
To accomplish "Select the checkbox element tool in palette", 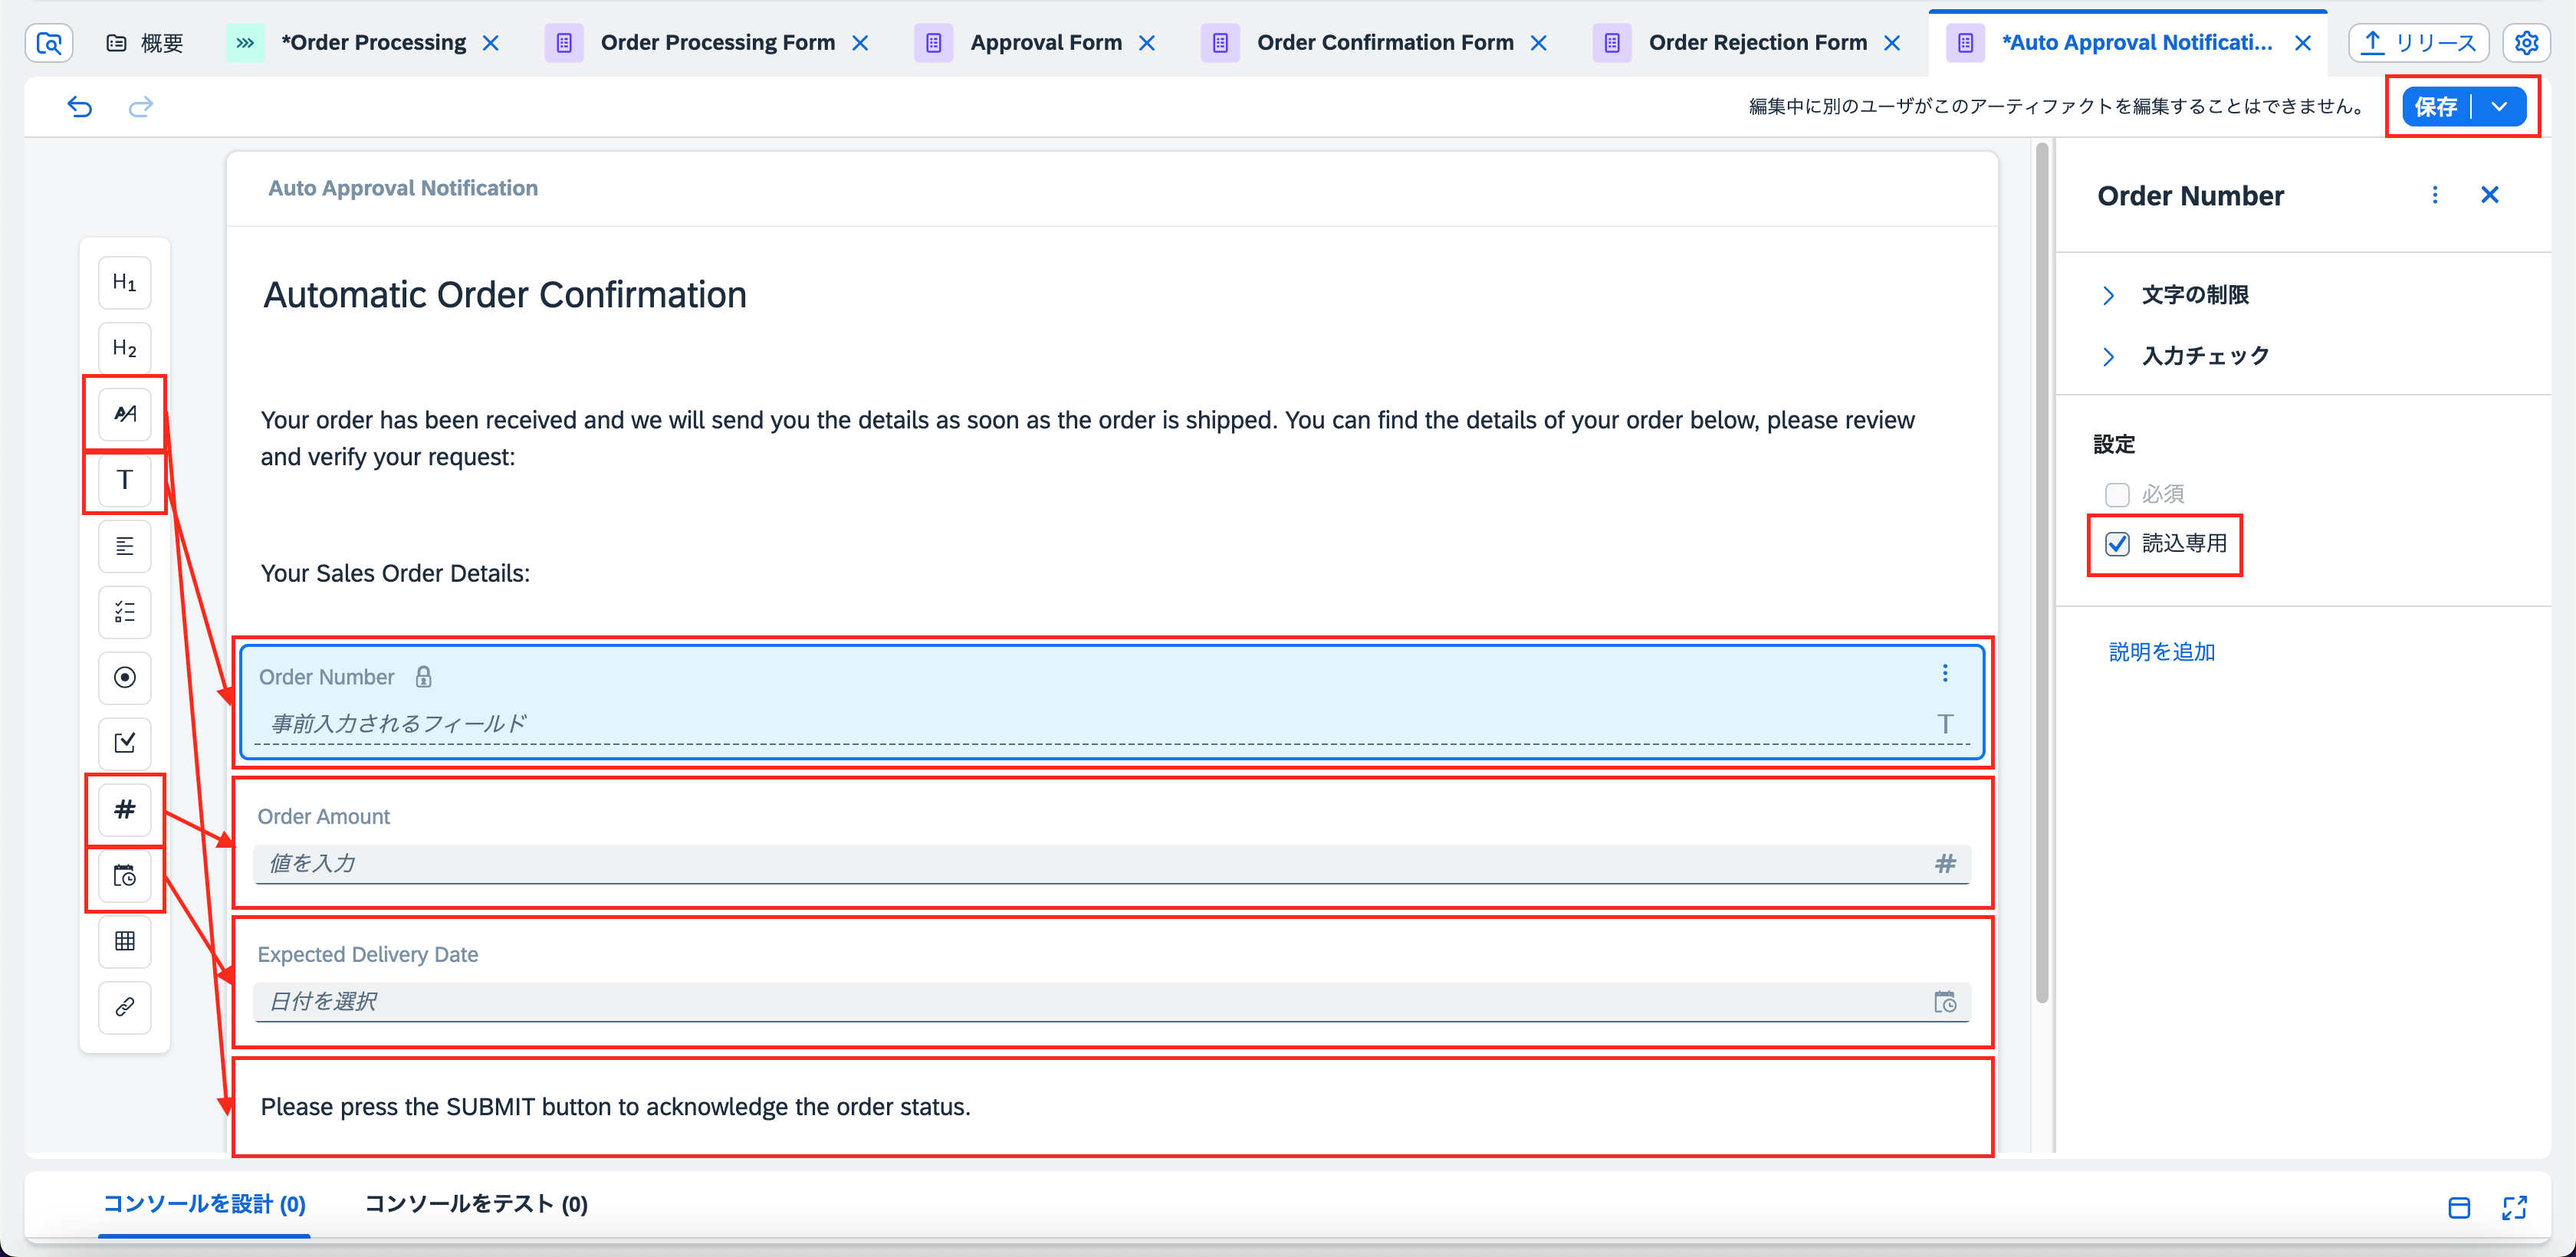I will coord(124,743).
